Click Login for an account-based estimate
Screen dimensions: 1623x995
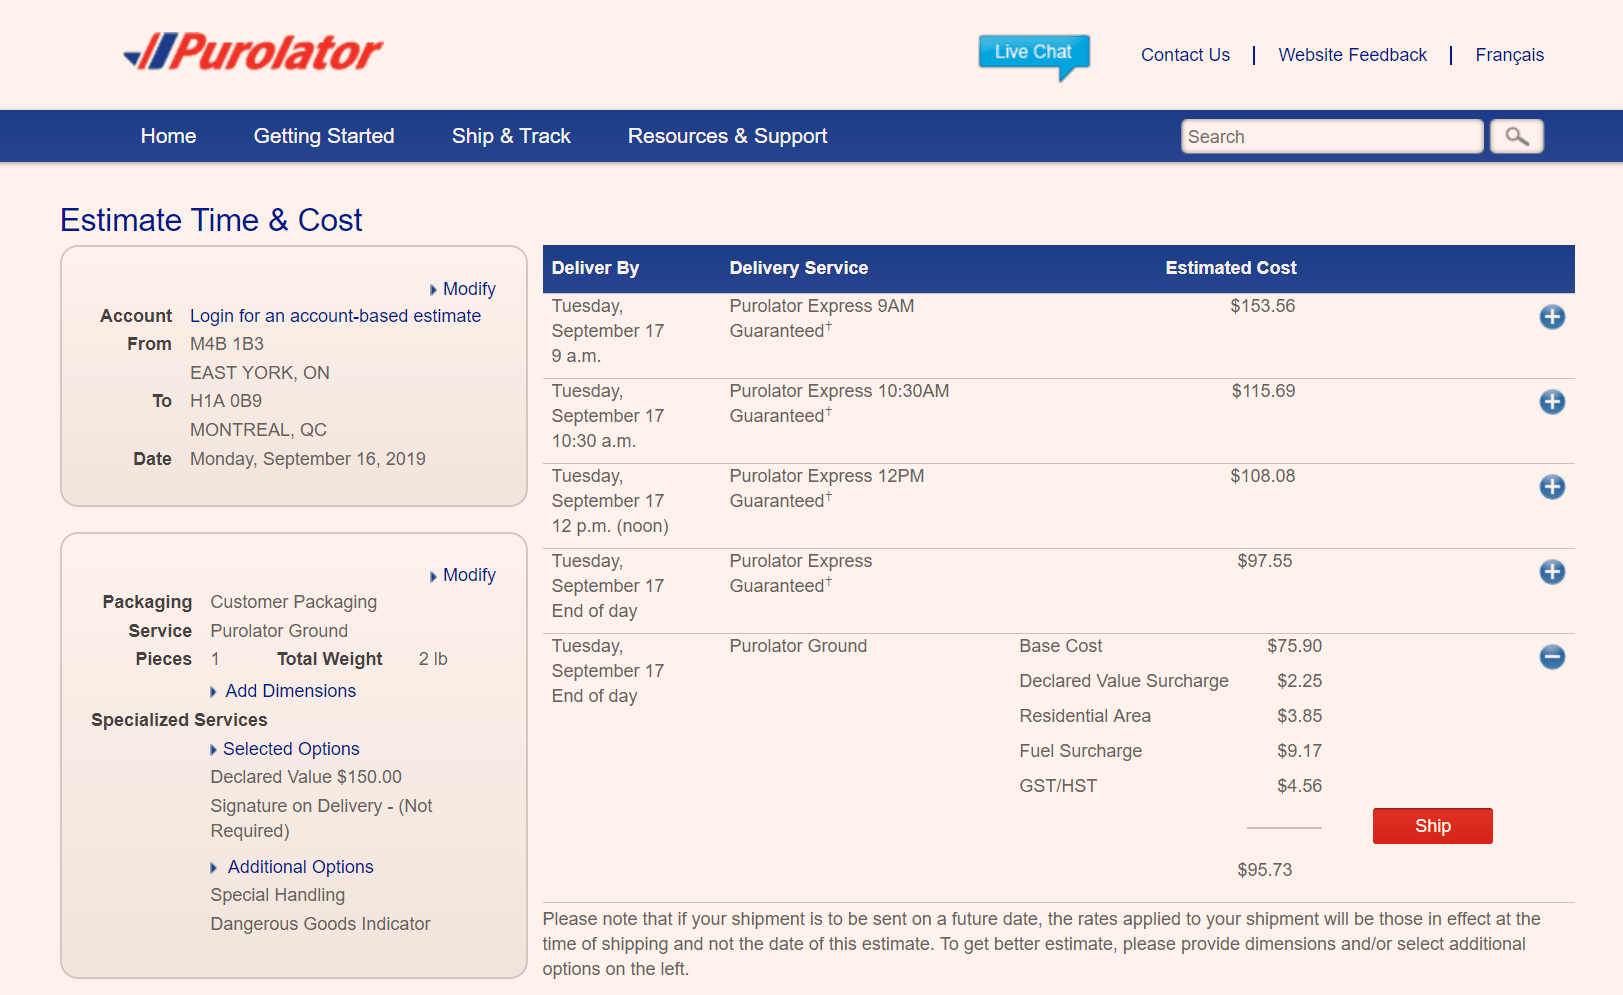click(x=335, y=316)
